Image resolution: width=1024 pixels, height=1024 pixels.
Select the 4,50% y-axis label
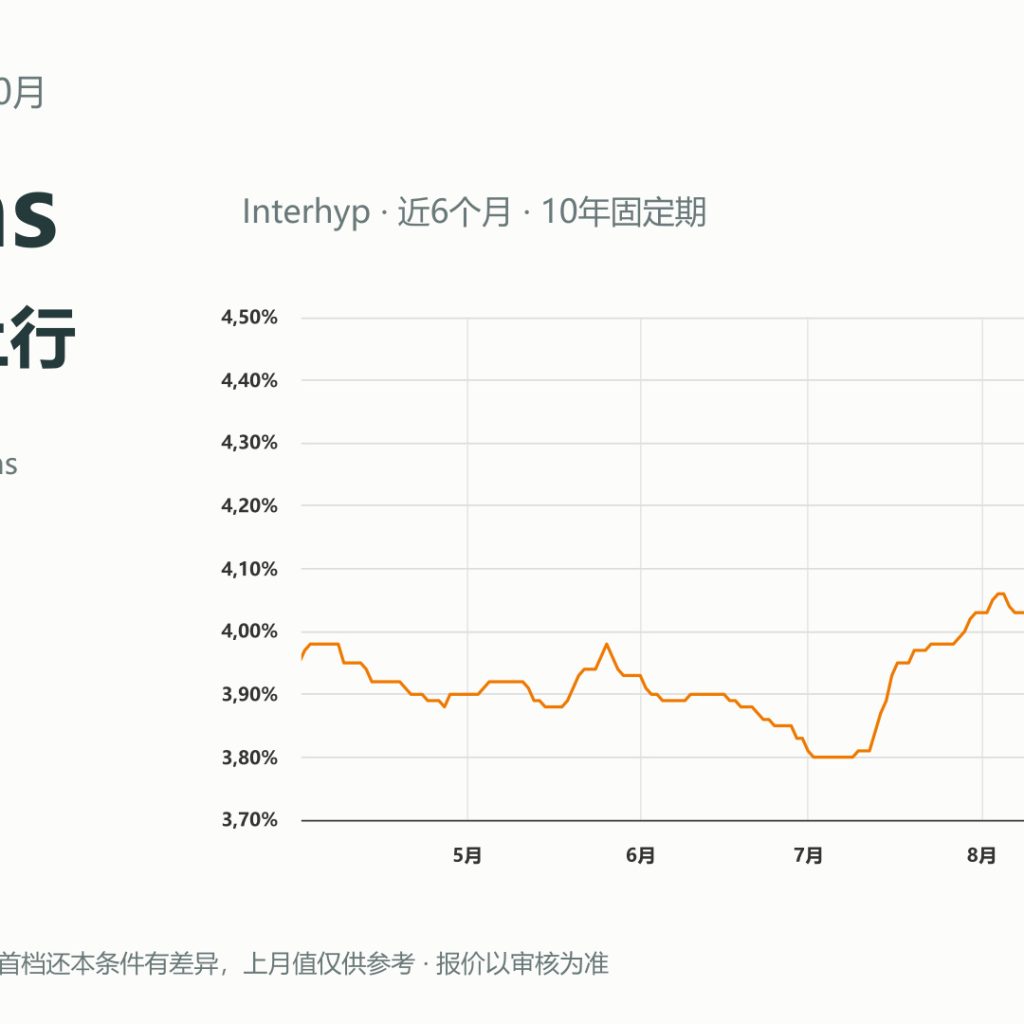[x=249, y=317]
